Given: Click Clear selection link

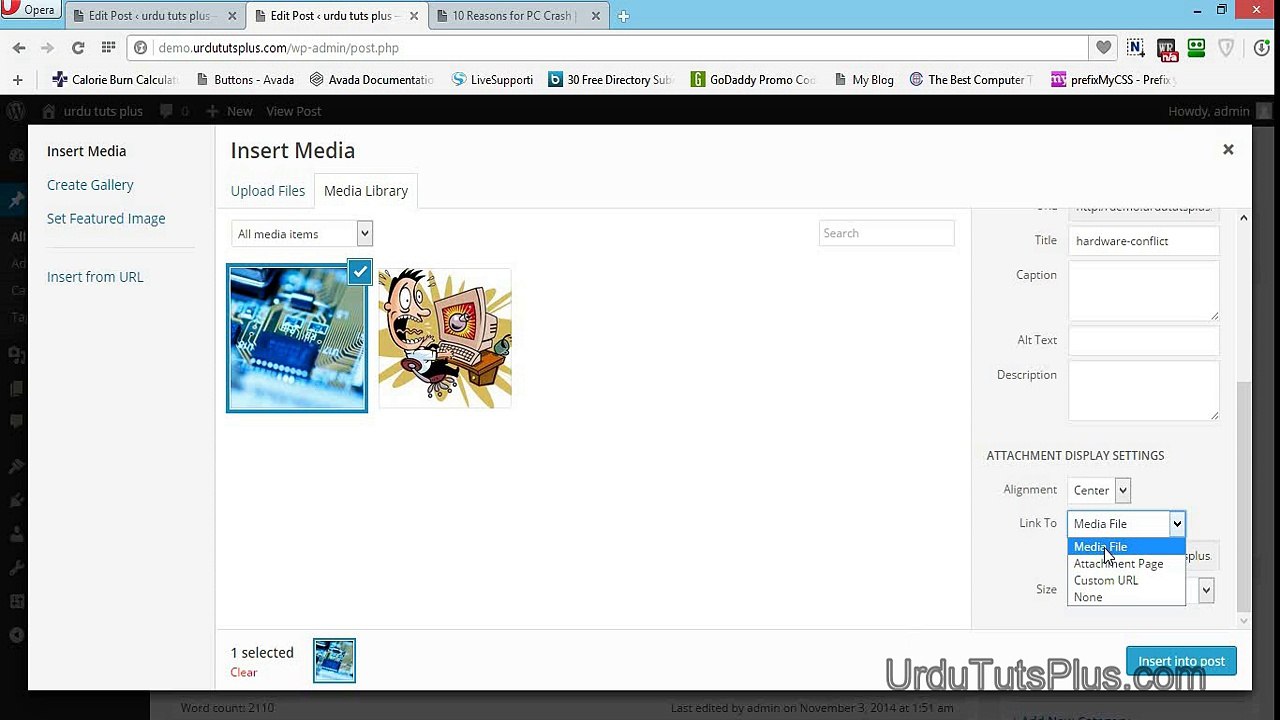Looking at the screenshot, I should [x=244, y=672].
